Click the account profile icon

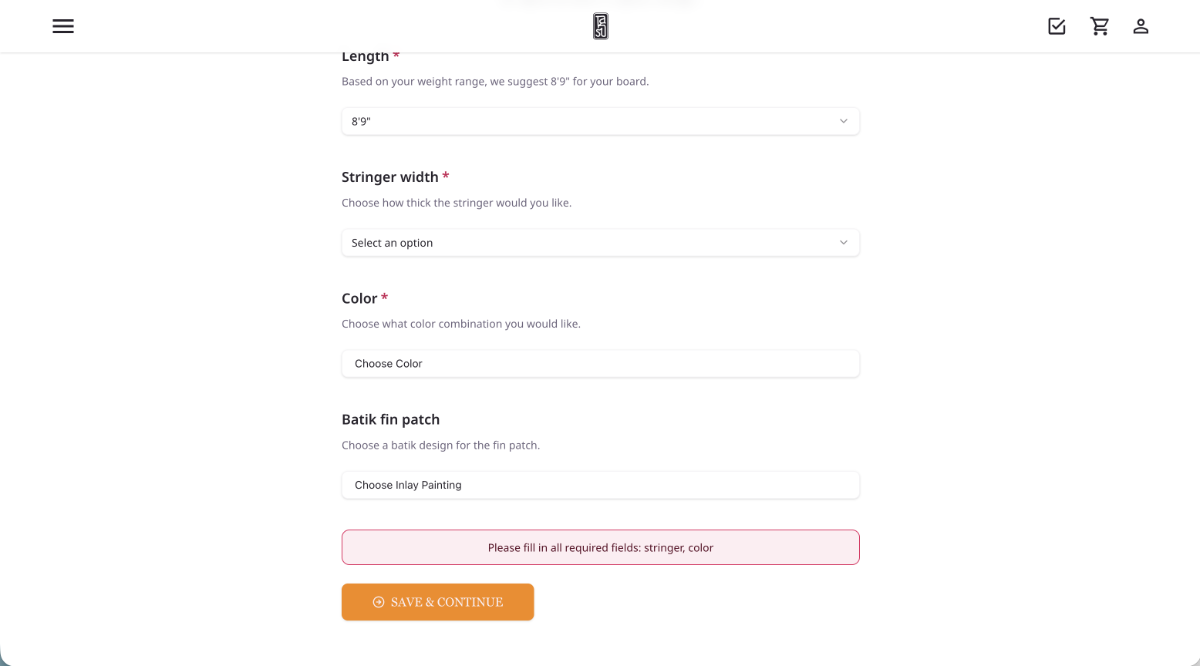point(1141,26)
